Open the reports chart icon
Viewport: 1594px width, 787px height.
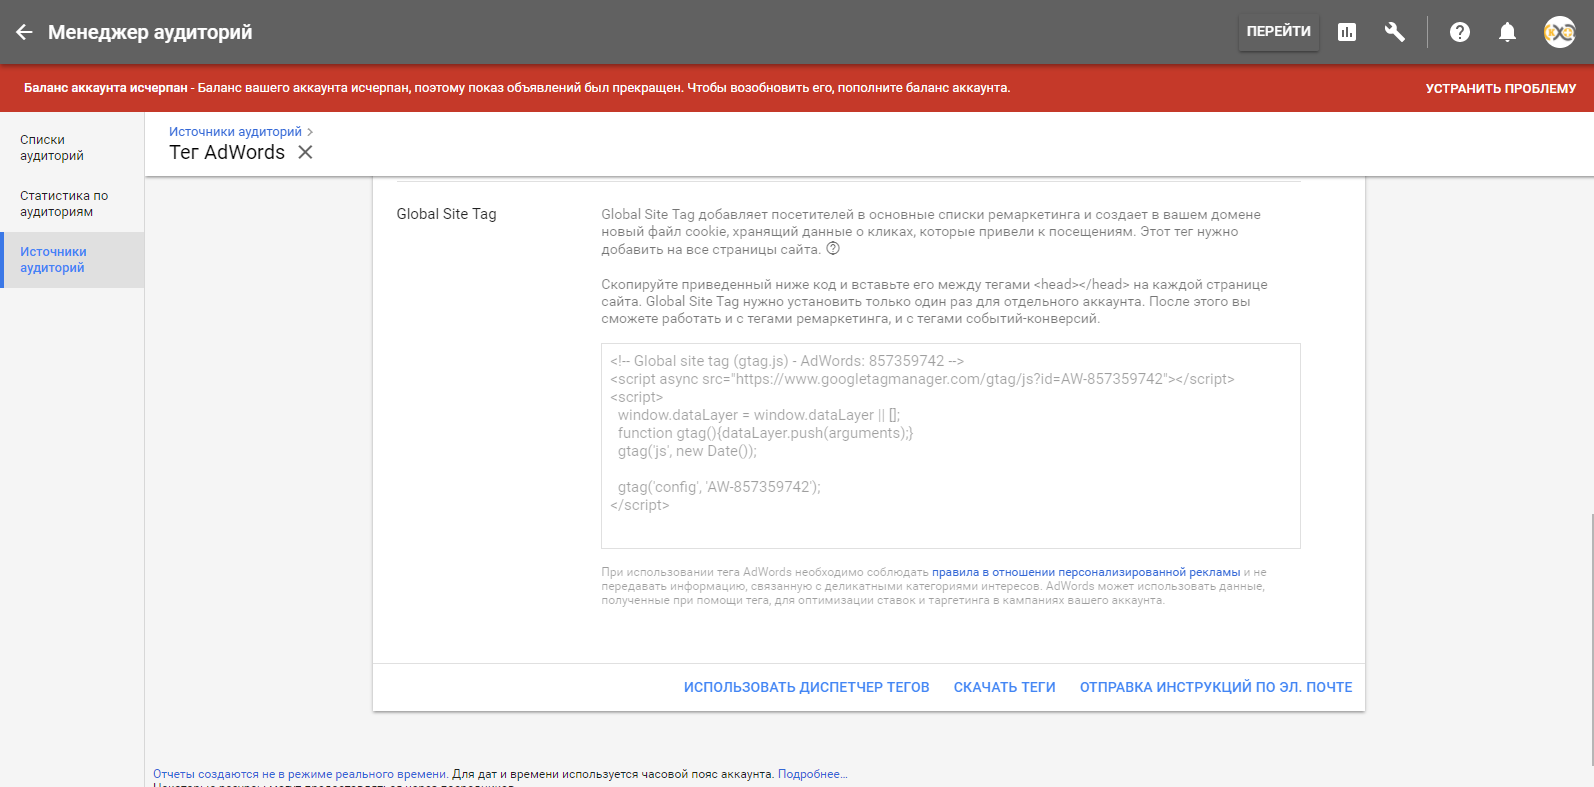point(1347,32)
